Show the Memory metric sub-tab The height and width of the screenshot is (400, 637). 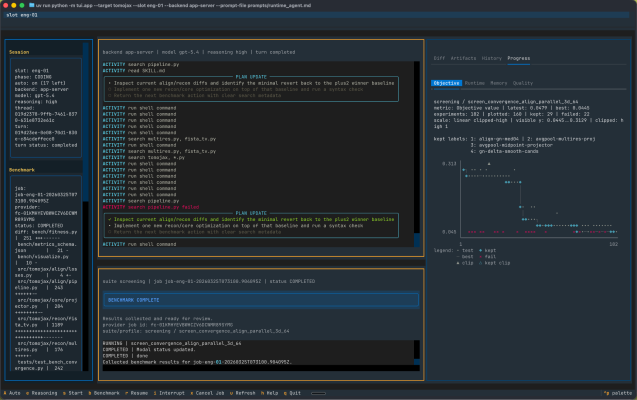pyautogui.click(x=498, y=83)
